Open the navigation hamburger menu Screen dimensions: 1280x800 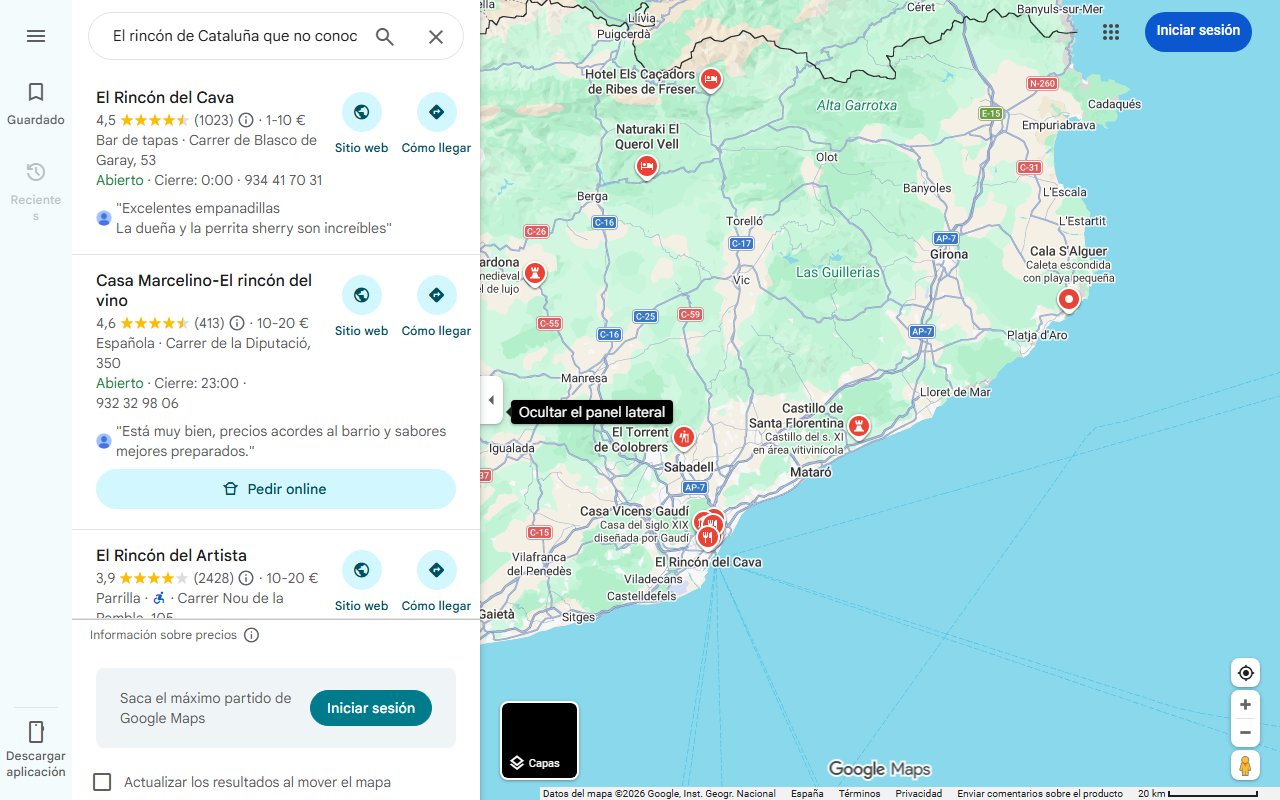36,36
